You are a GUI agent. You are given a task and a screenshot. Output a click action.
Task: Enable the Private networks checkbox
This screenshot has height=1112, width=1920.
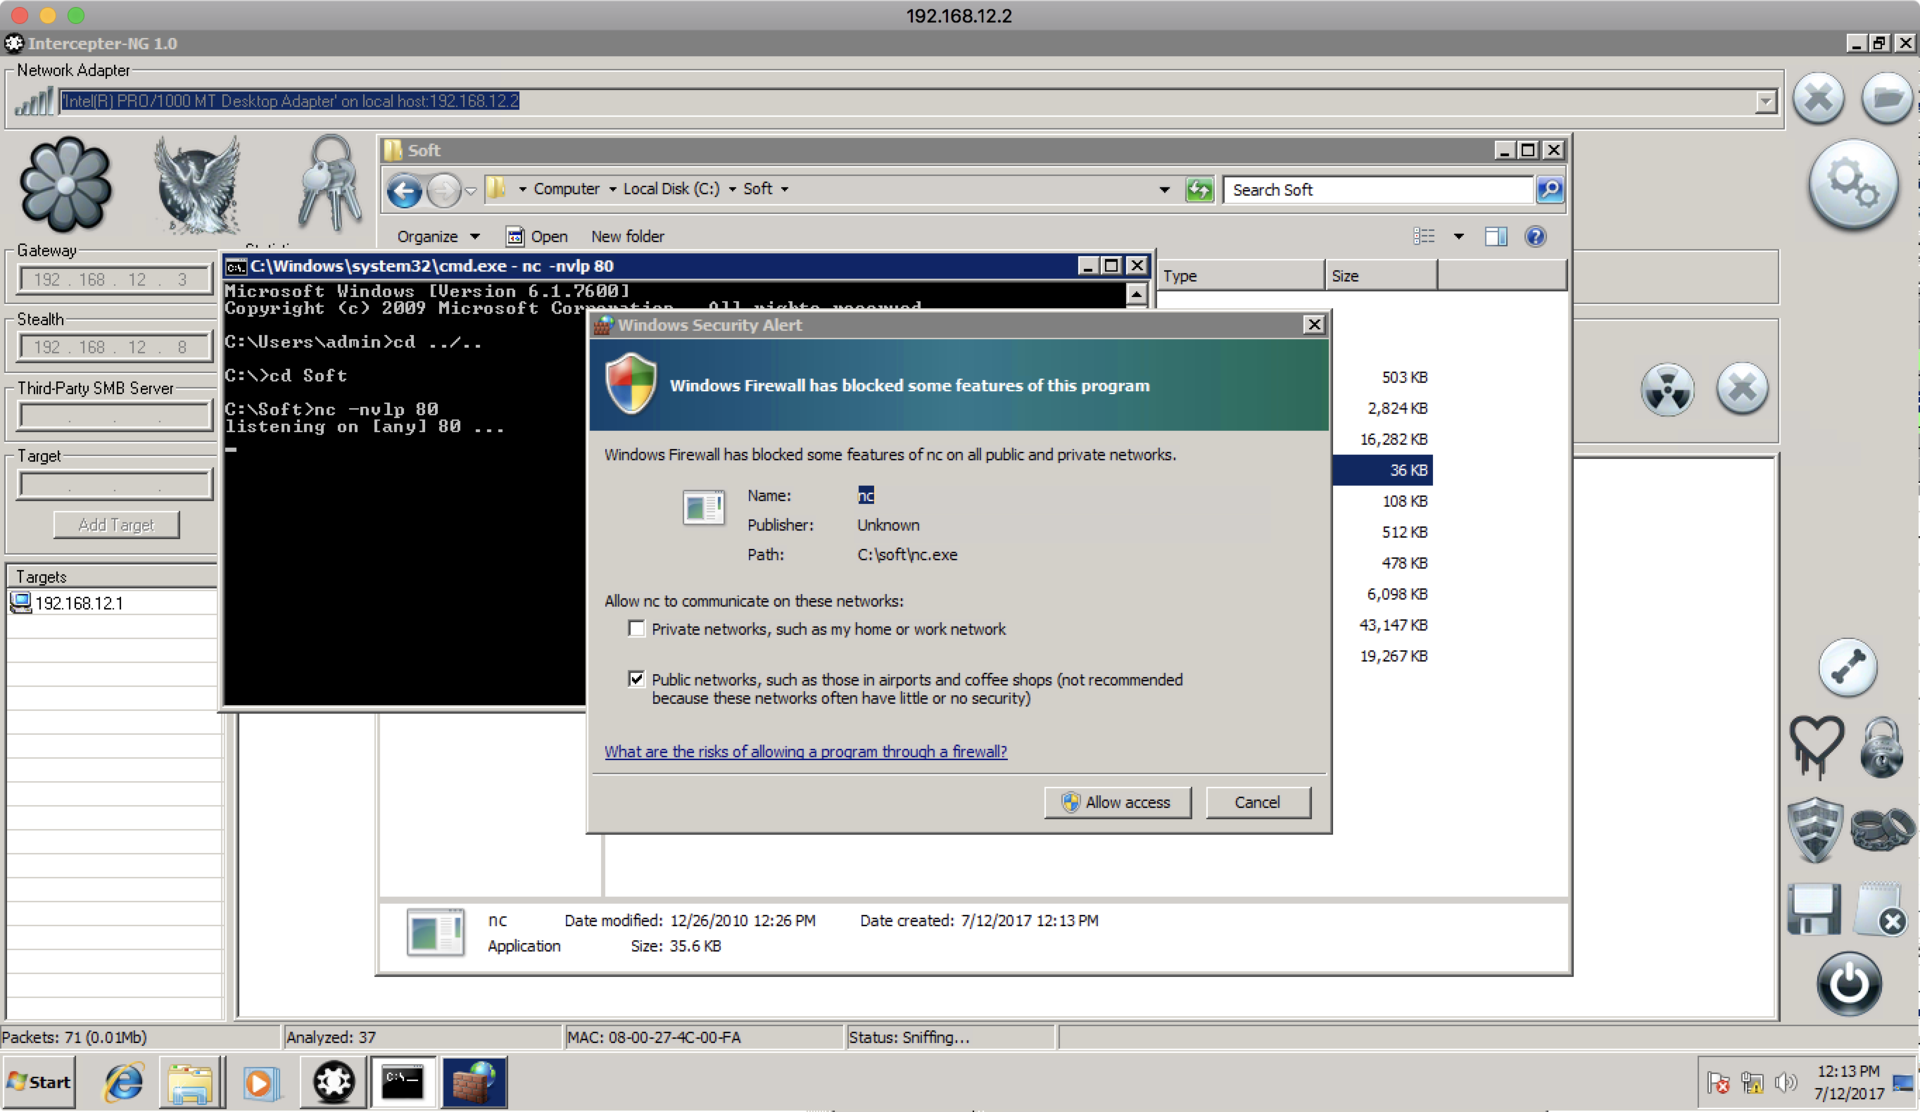pyautogui.click(x=636, y=629)
